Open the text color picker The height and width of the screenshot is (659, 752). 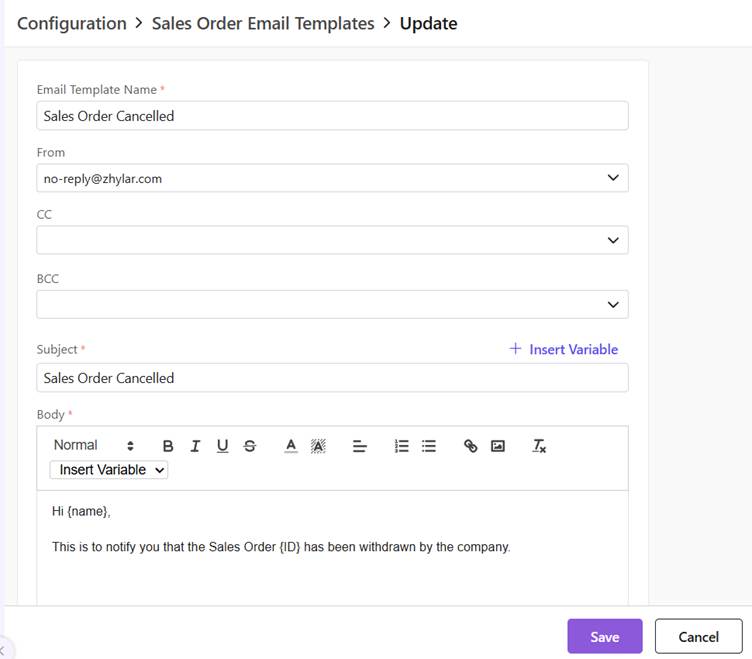[291, 446]
